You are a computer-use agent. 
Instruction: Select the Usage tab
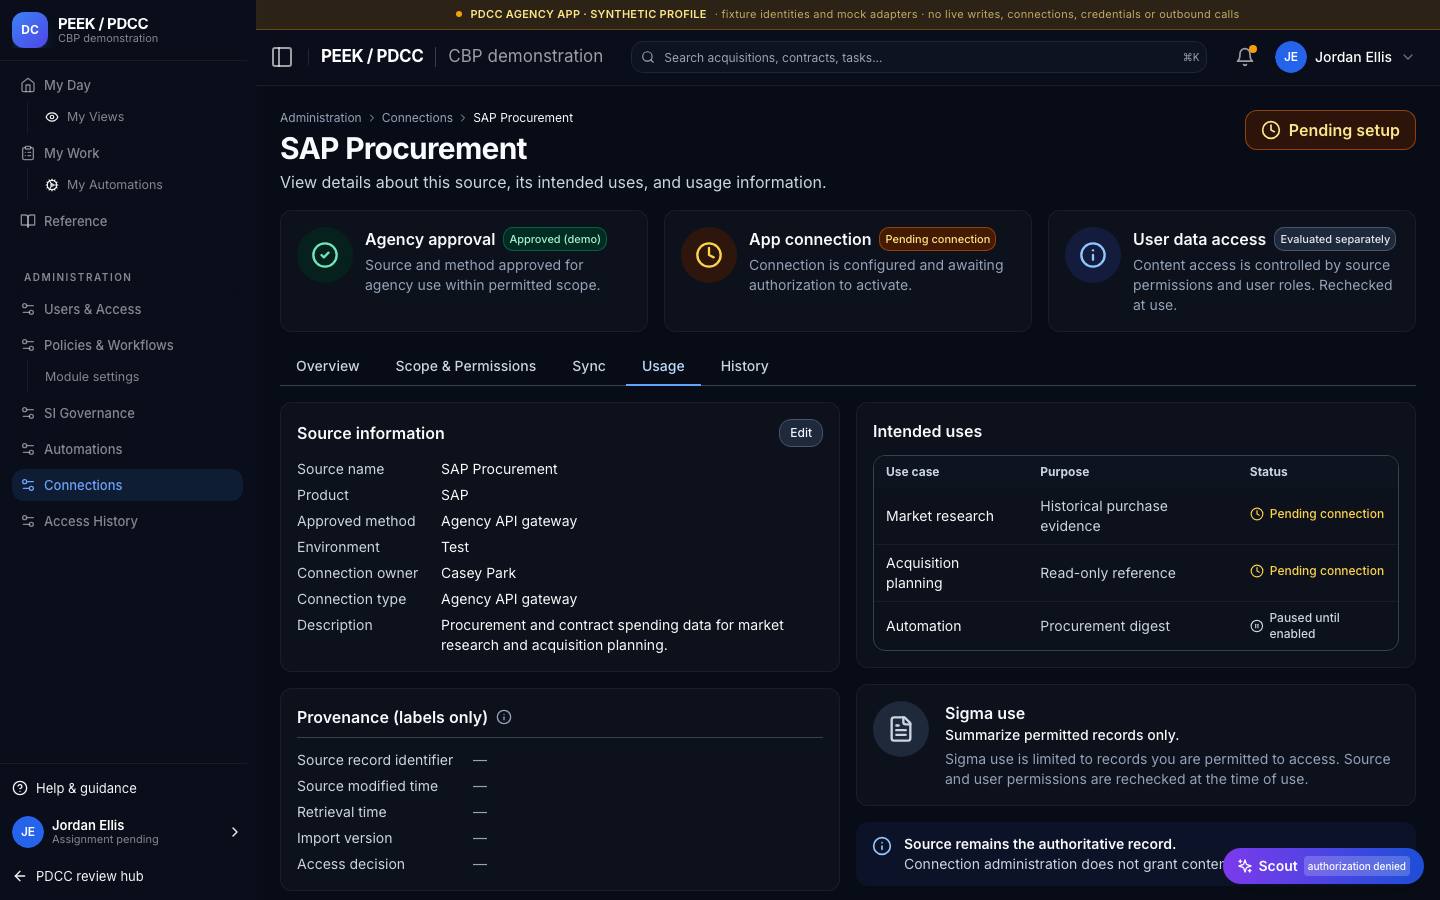click(663, 366)
